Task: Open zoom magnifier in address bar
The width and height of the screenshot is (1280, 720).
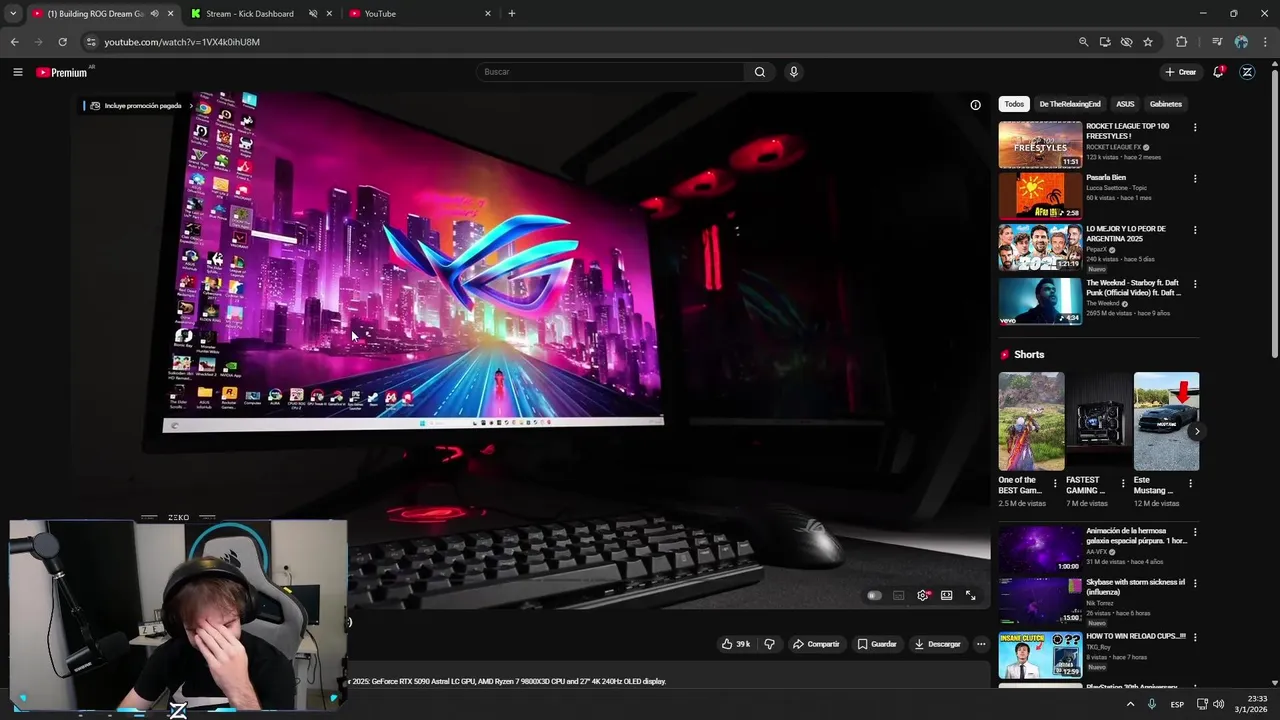Action: [x=1083, y=42]
